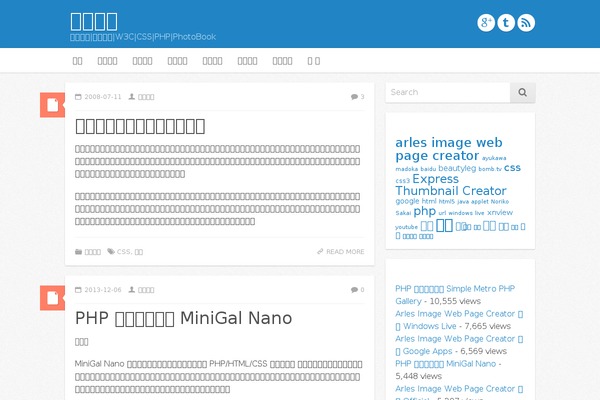600x400 pixels.
Task: Click the post-type icon beside the 2013-12-06 post
Action: [52, 298]
